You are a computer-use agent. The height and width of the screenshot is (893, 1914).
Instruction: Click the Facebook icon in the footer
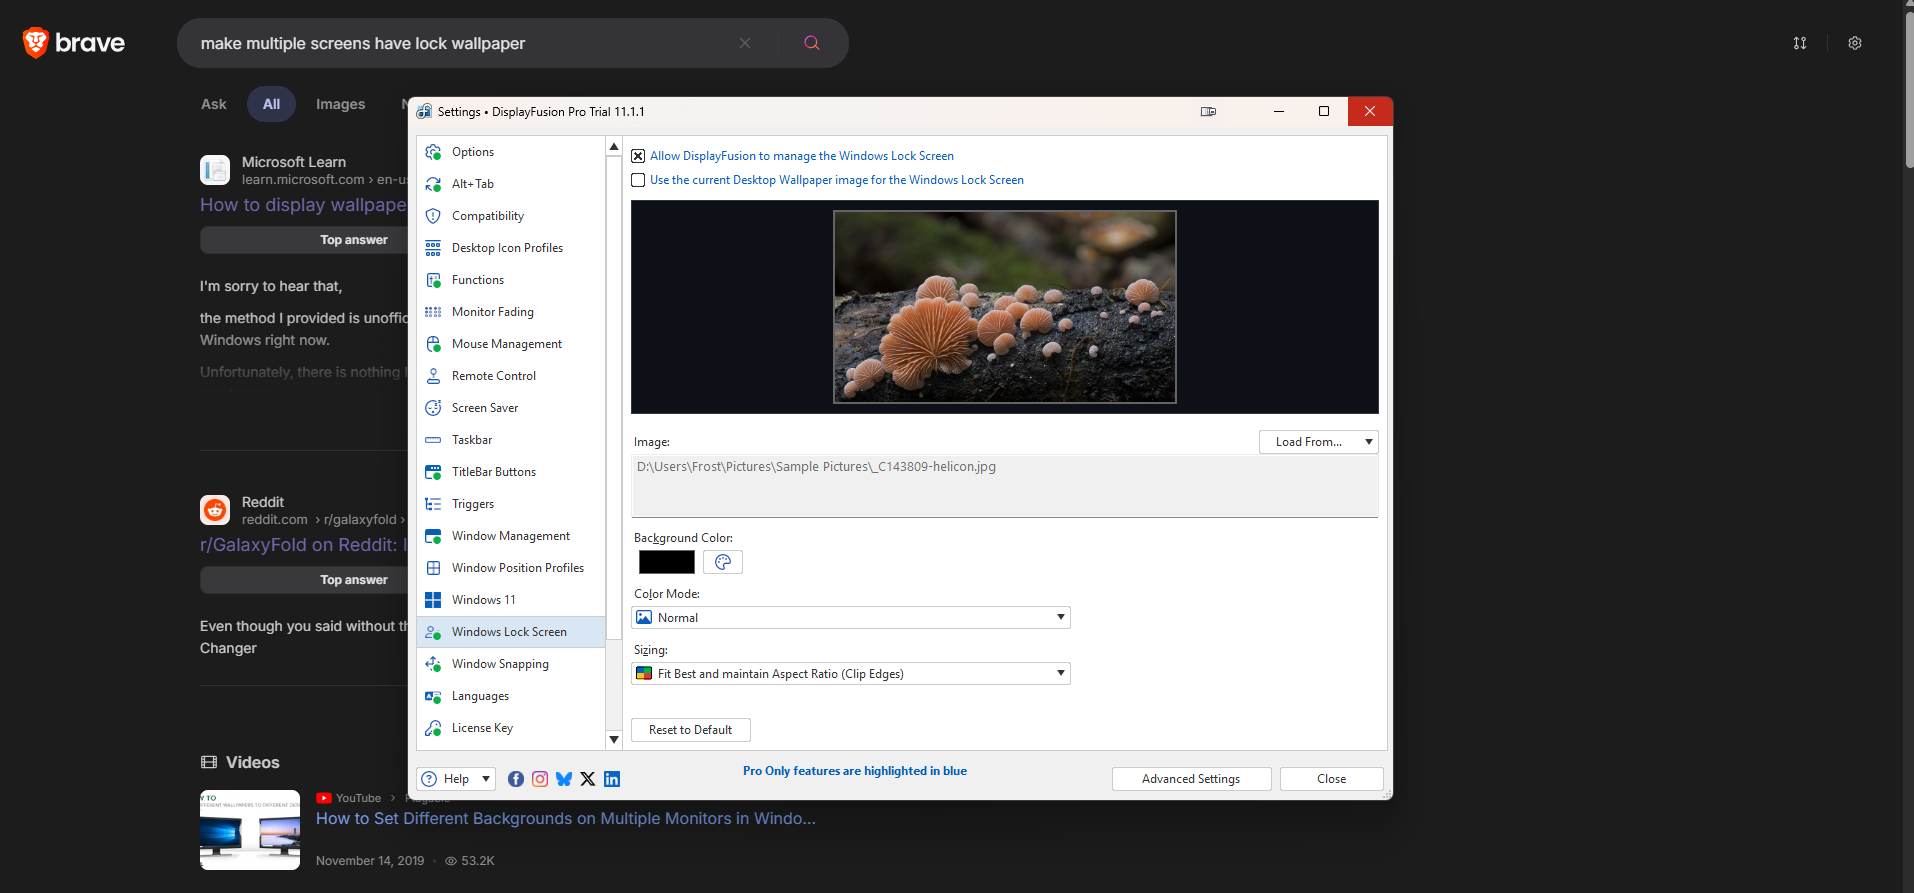pos(516,779)
